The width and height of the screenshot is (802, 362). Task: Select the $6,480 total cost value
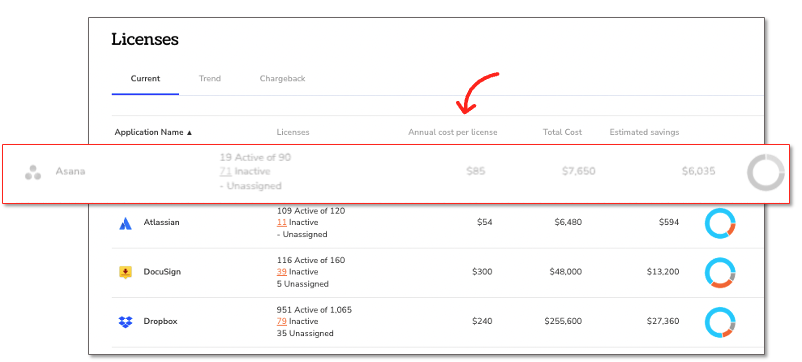pos(568,222)
